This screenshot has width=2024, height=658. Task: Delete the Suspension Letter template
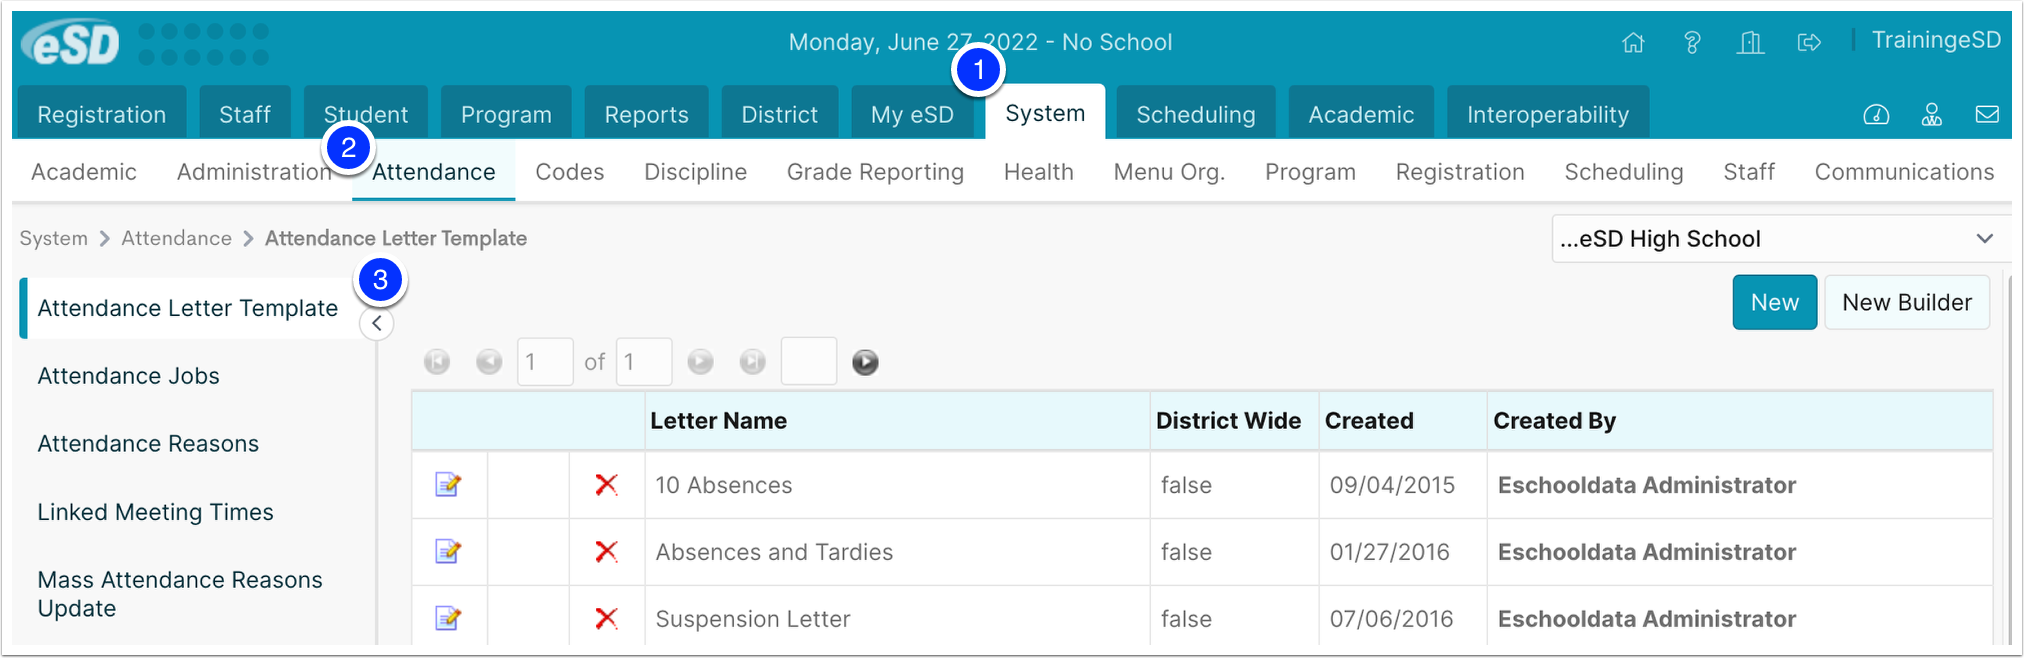tap(606, 619)
